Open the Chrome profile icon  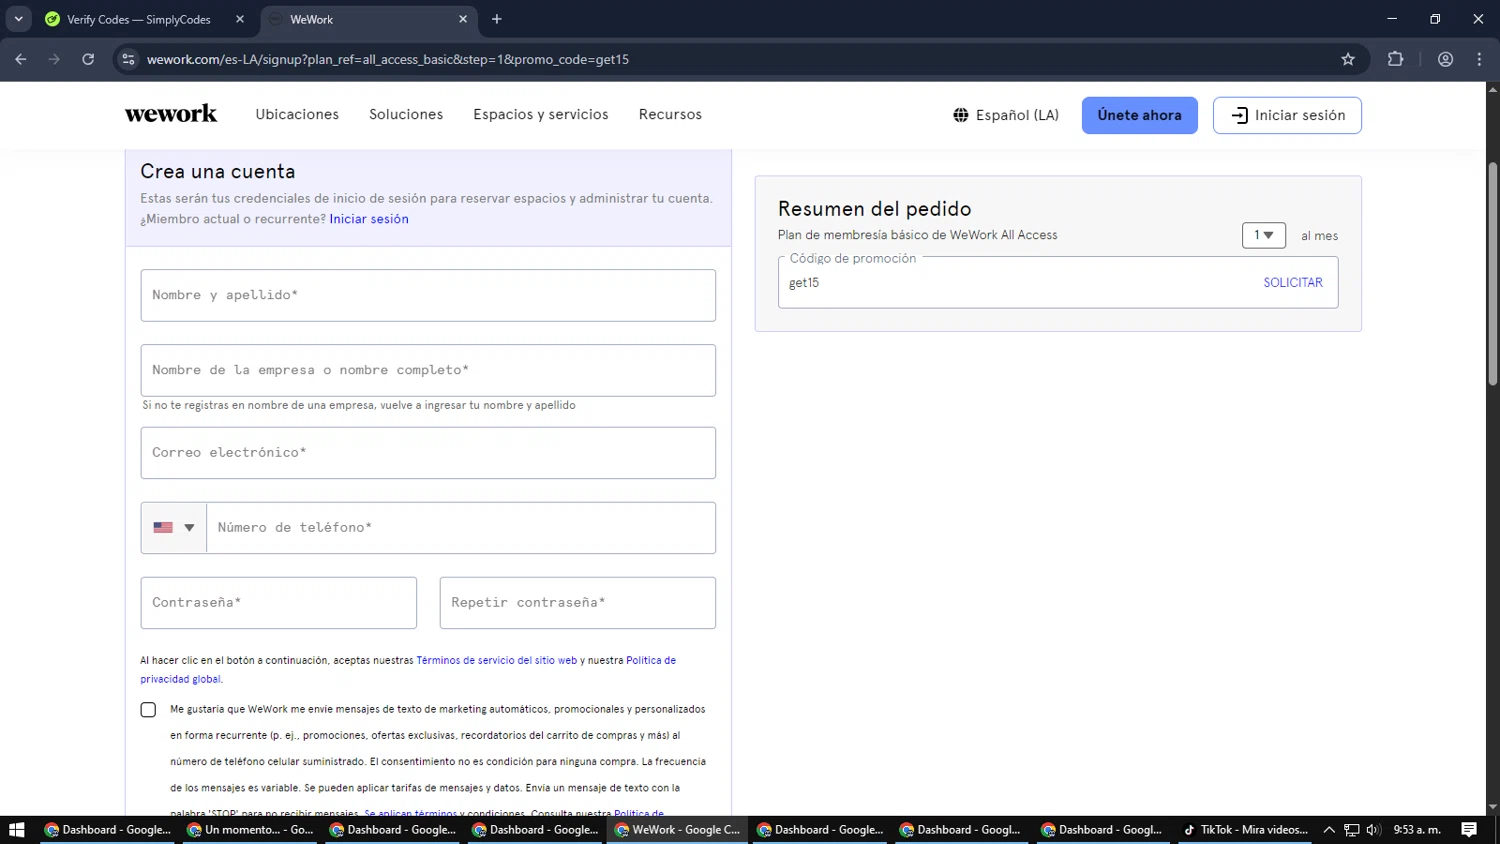1445,59
